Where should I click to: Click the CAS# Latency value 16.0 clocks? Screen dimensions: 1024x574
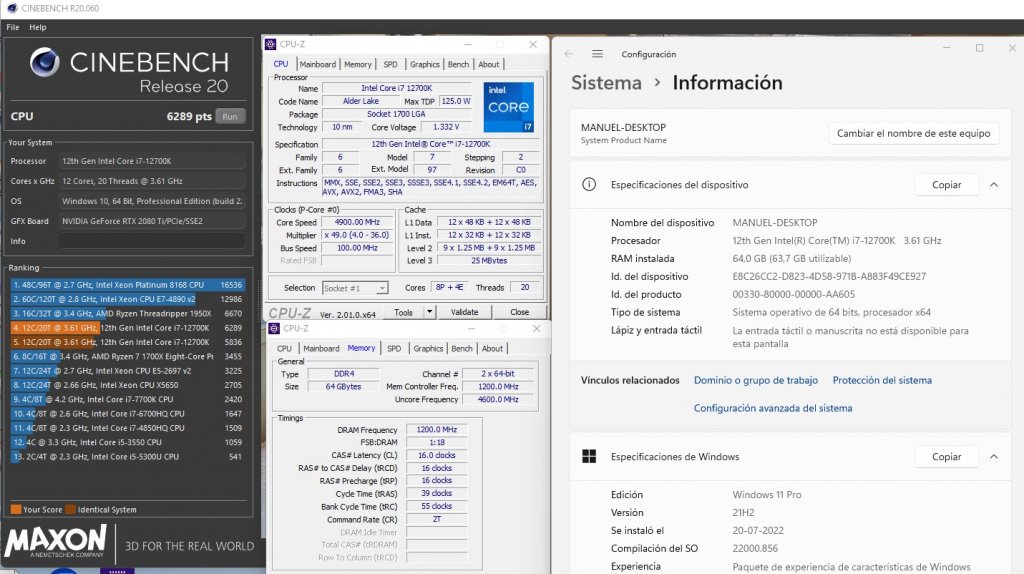pos(437,455)
